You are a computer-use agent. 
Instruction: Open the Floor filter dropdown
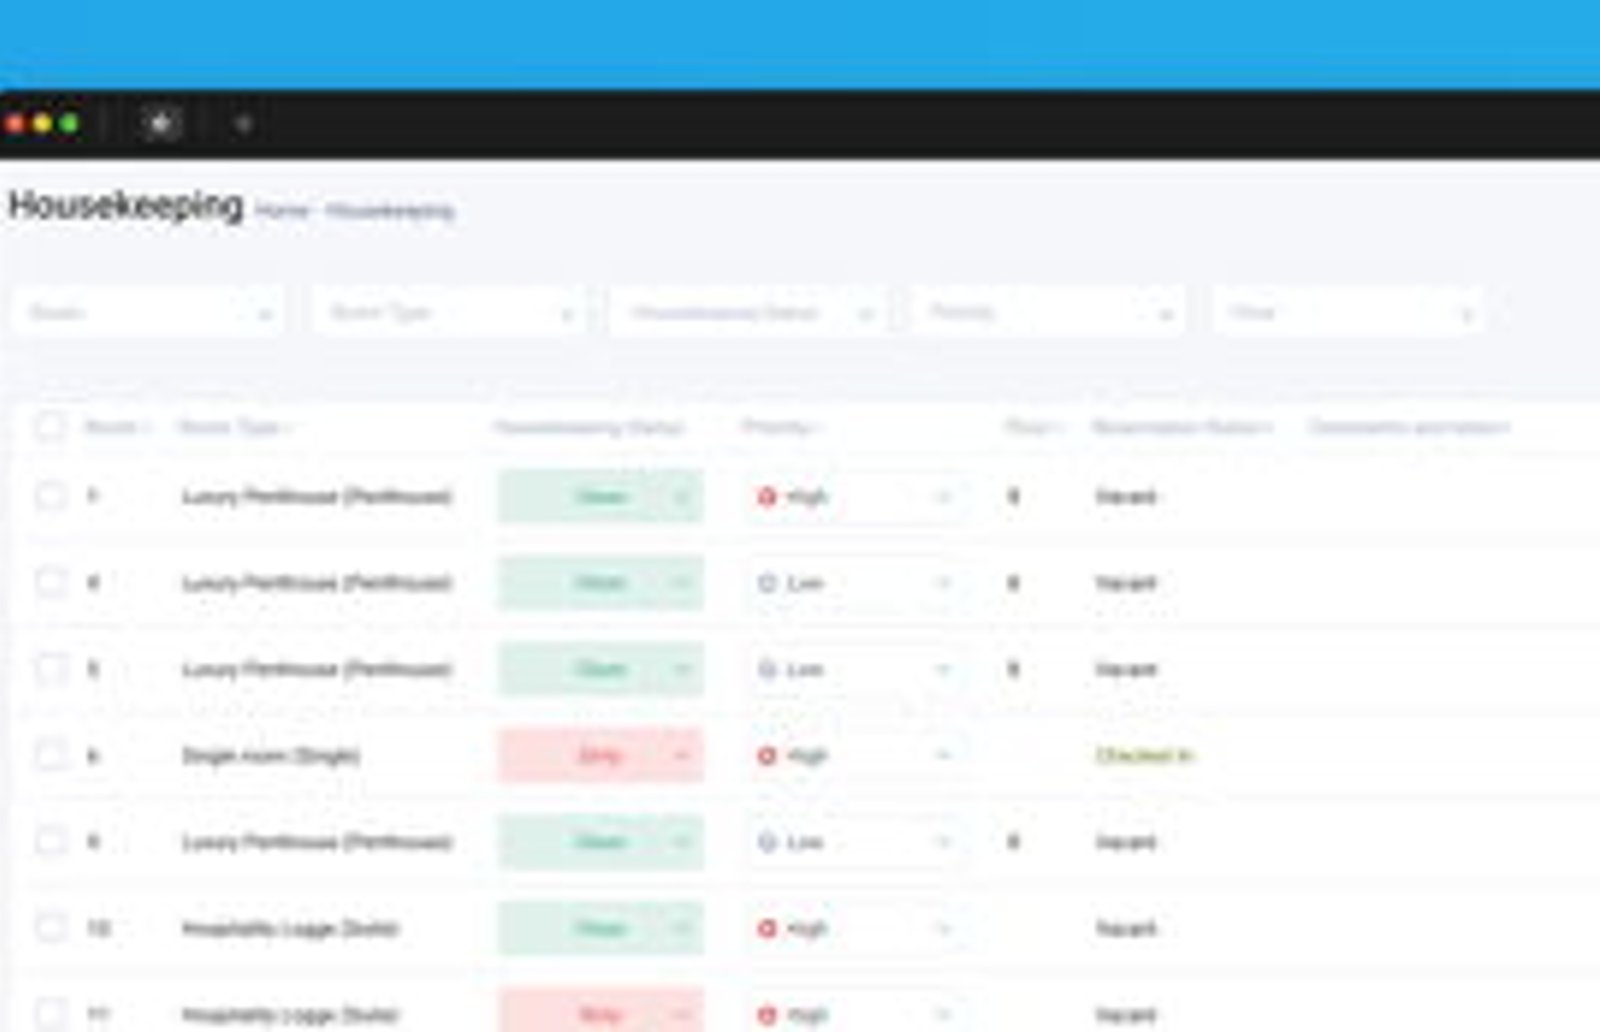[1348, 313]
